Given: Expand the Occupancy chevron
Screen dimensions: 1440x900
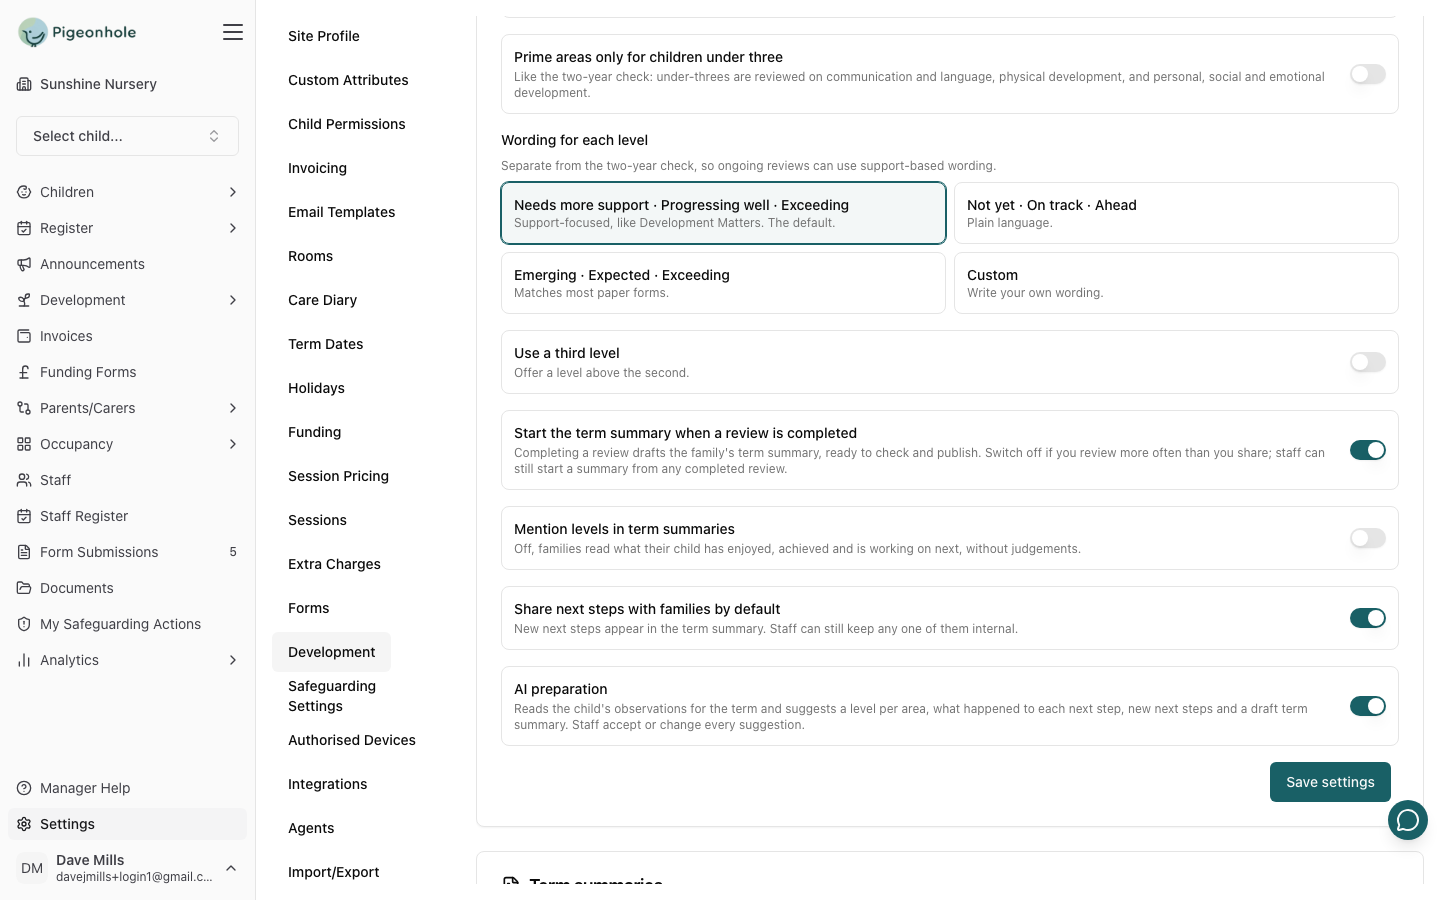Looking at the screenshot, I should (233, 444).
